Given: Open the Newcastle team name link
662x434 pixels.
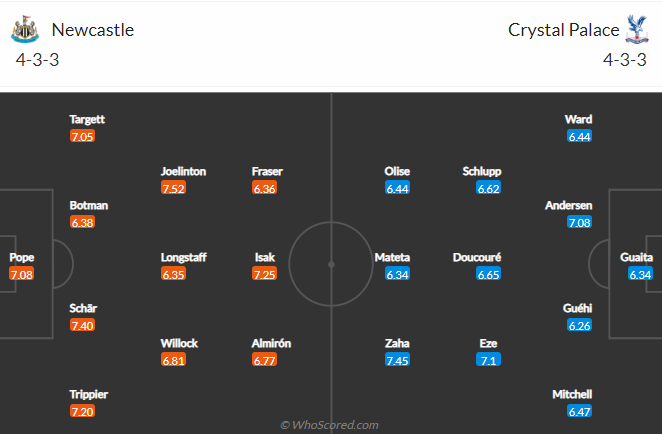Looking at the screenshot, I should coord(92,30).
